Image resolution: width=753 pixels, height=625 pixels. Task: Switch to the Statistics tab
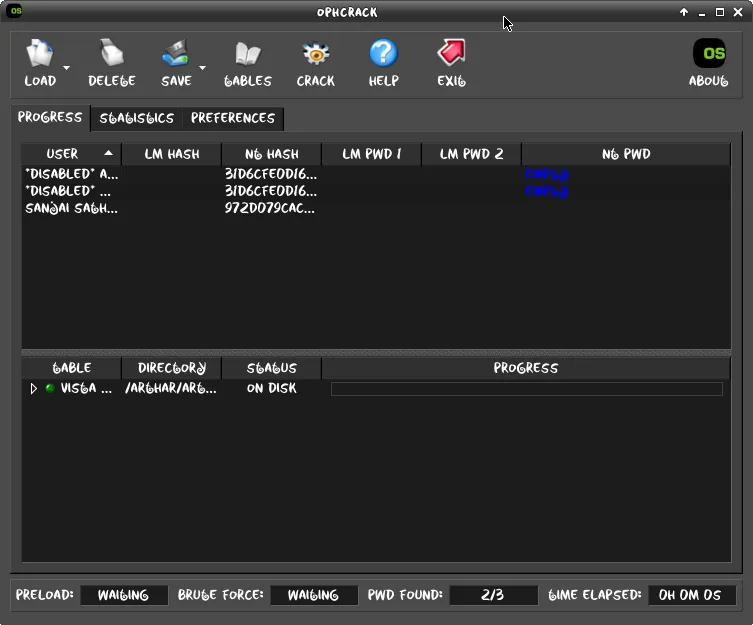136,118
